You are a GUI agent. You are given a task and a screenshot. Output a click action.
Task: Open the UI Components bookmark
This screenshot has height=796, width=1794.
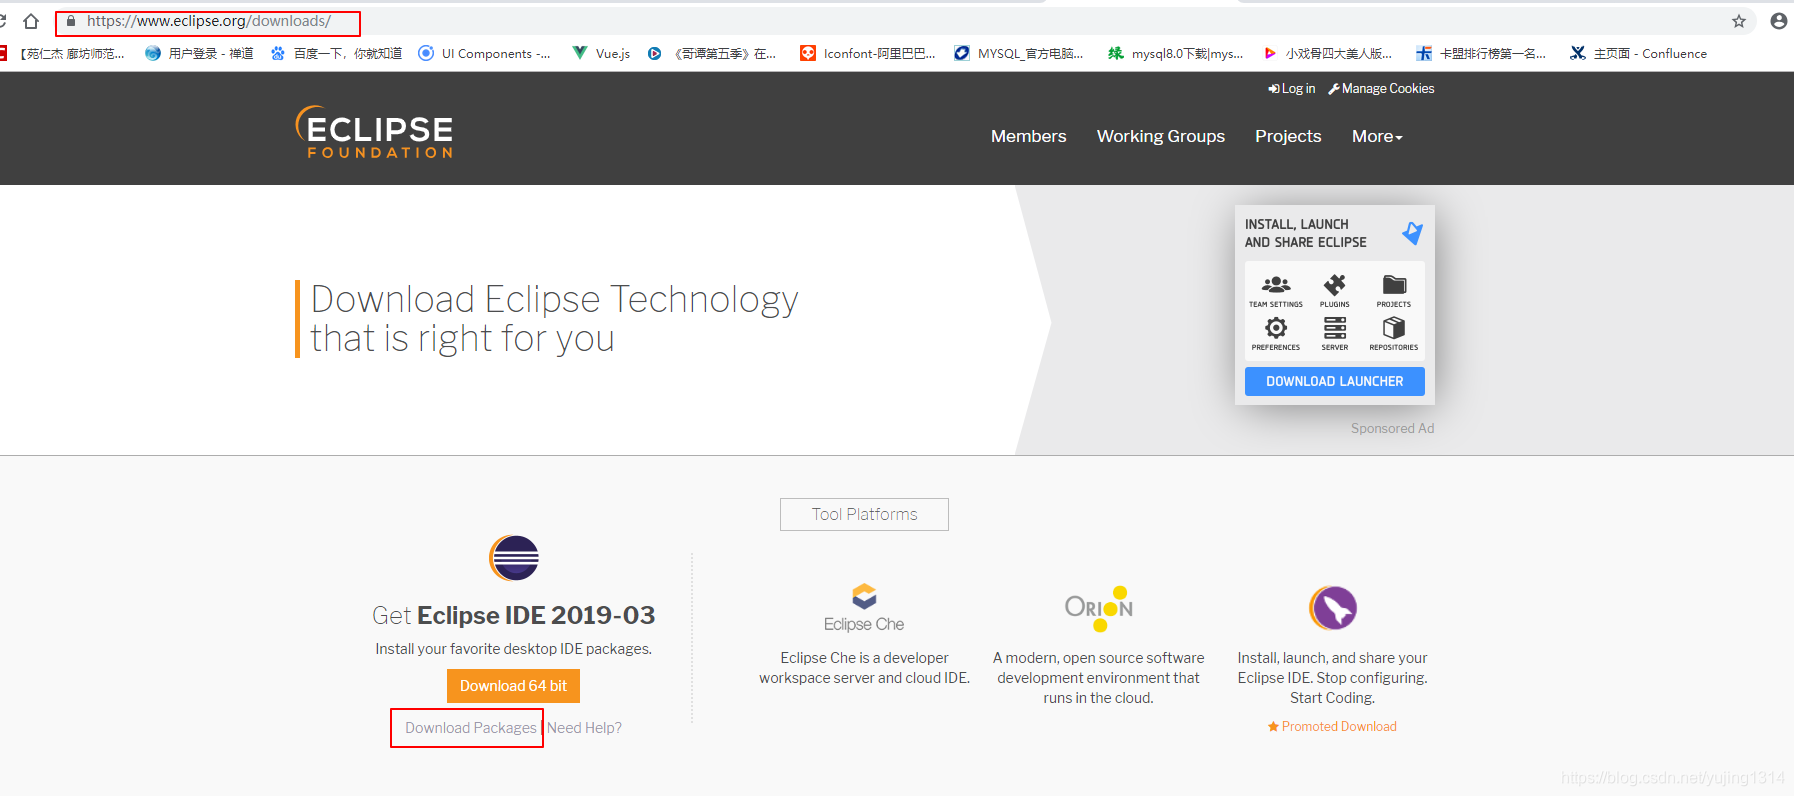(x=484, y=54)
